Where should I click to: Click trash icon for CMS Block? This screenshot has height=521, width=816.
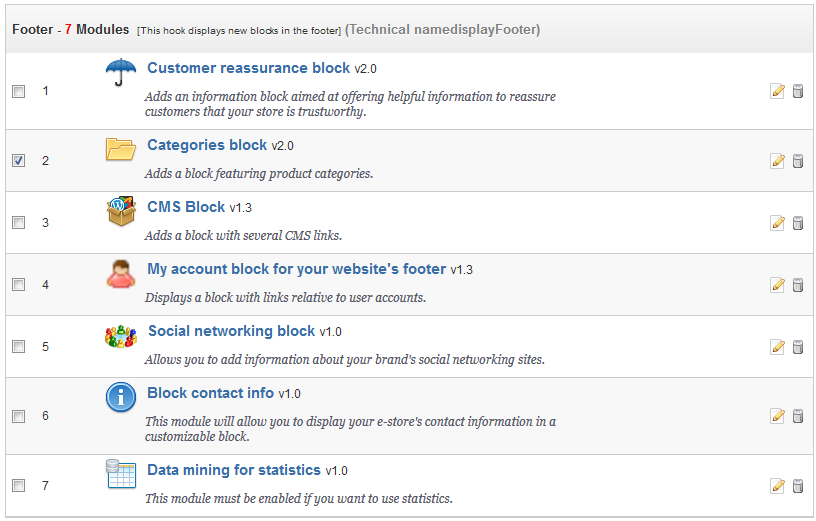pos(798,223)
